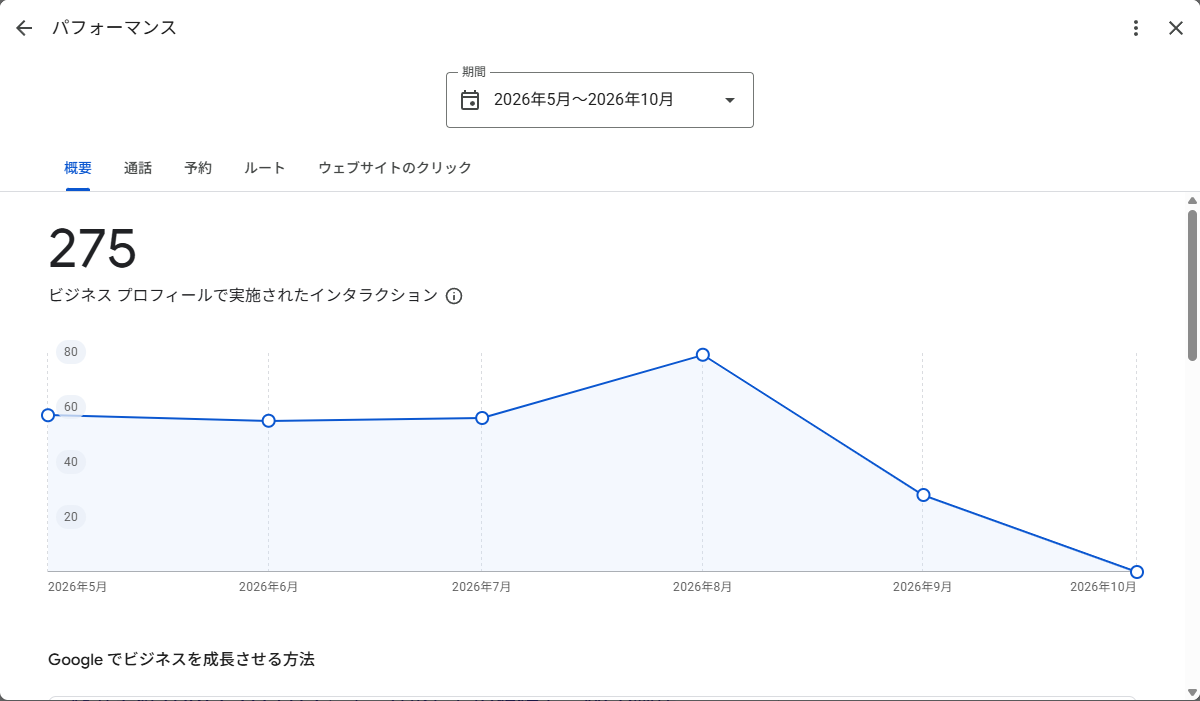Go back with the left arrow icon
Viewport: 1200px width, 701px height.
click(24, 28)
